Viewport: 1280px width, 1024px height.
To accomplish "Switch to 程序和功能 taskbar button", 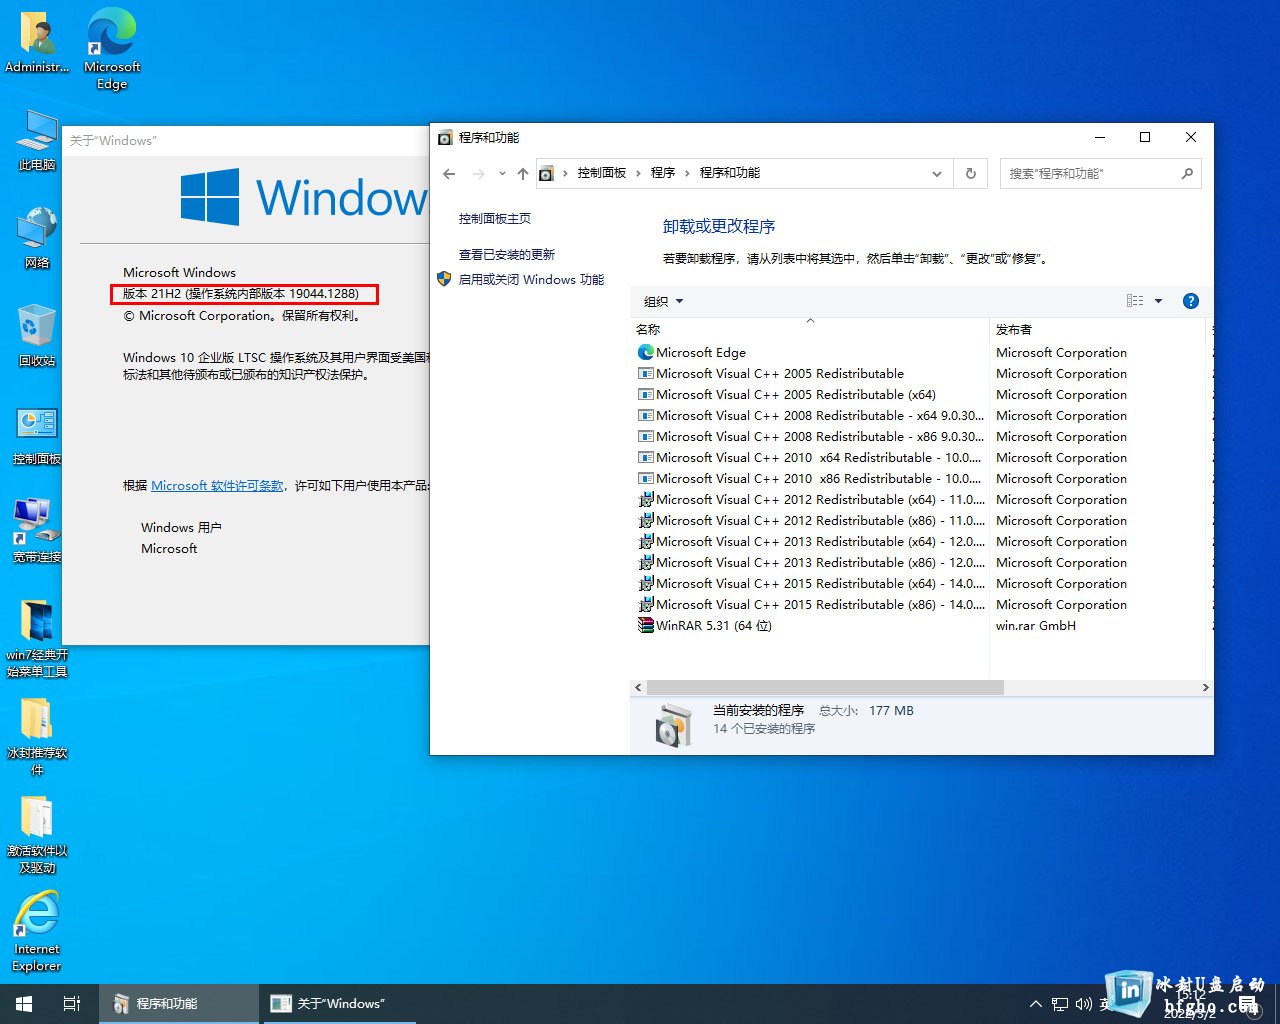I will (x=178, y=1003).
